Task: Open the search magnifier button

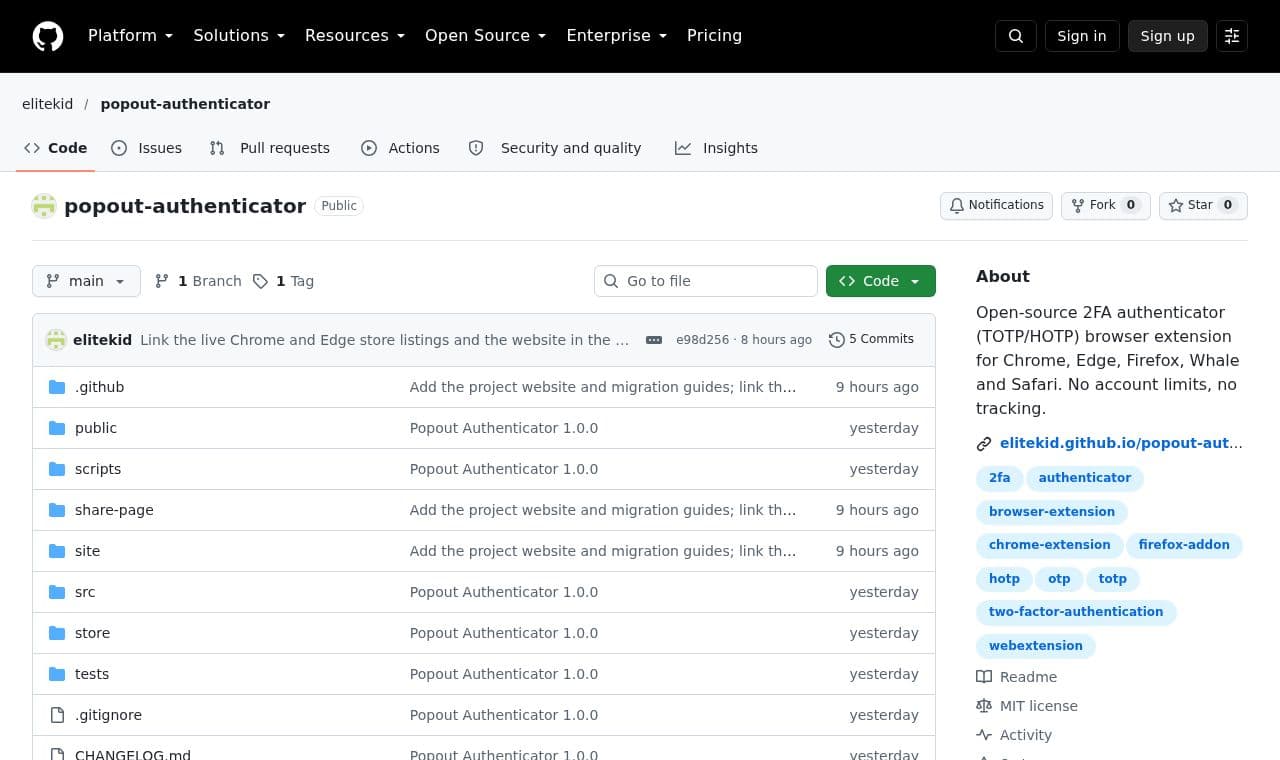Action: (x=1016, y=36)
